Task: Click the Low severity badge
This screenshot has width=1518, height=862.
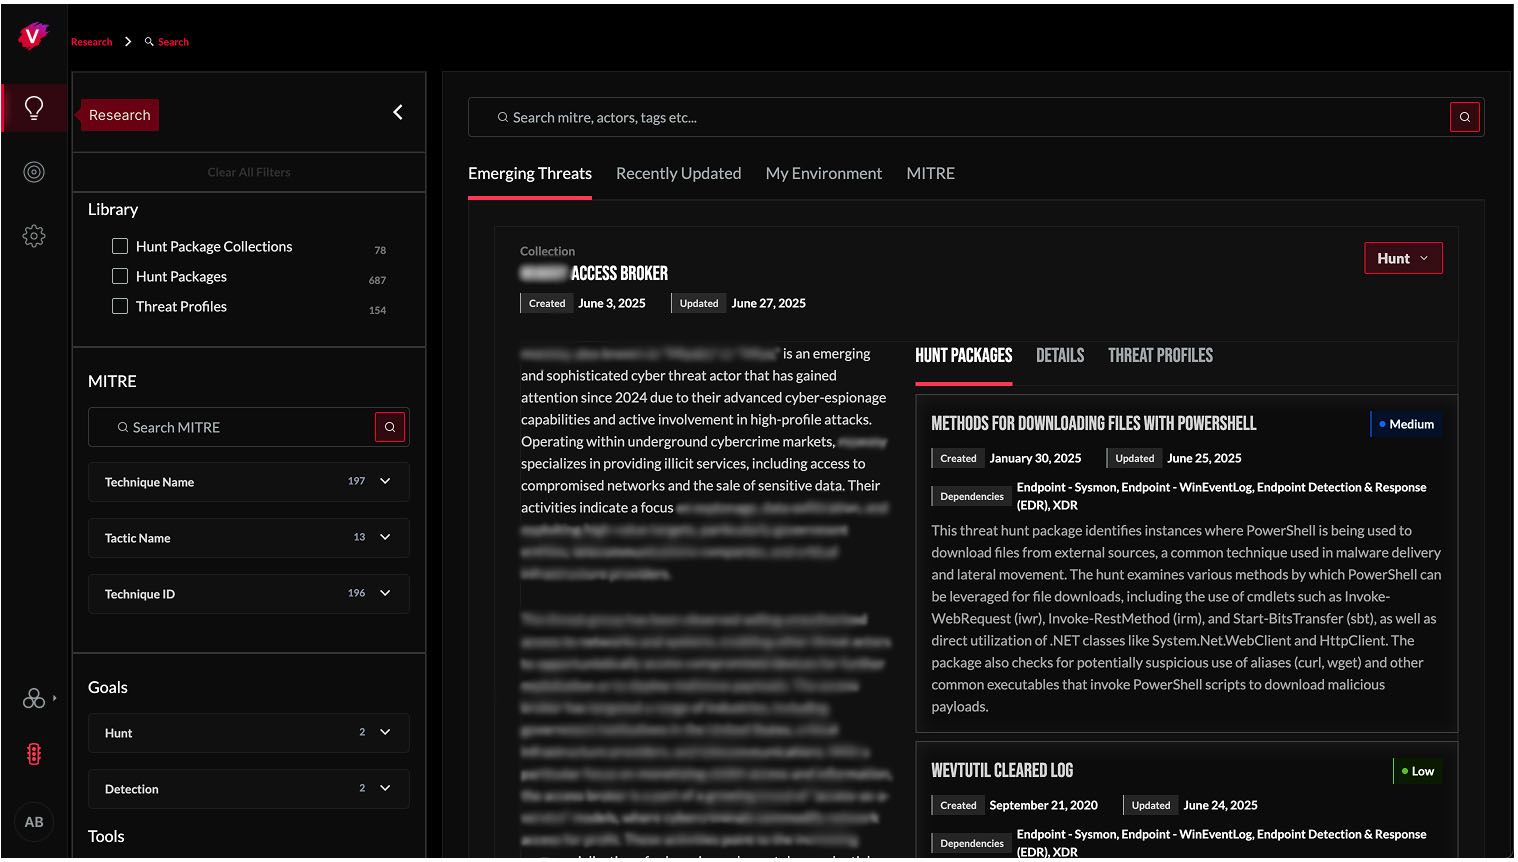Action: [1418, 771]
